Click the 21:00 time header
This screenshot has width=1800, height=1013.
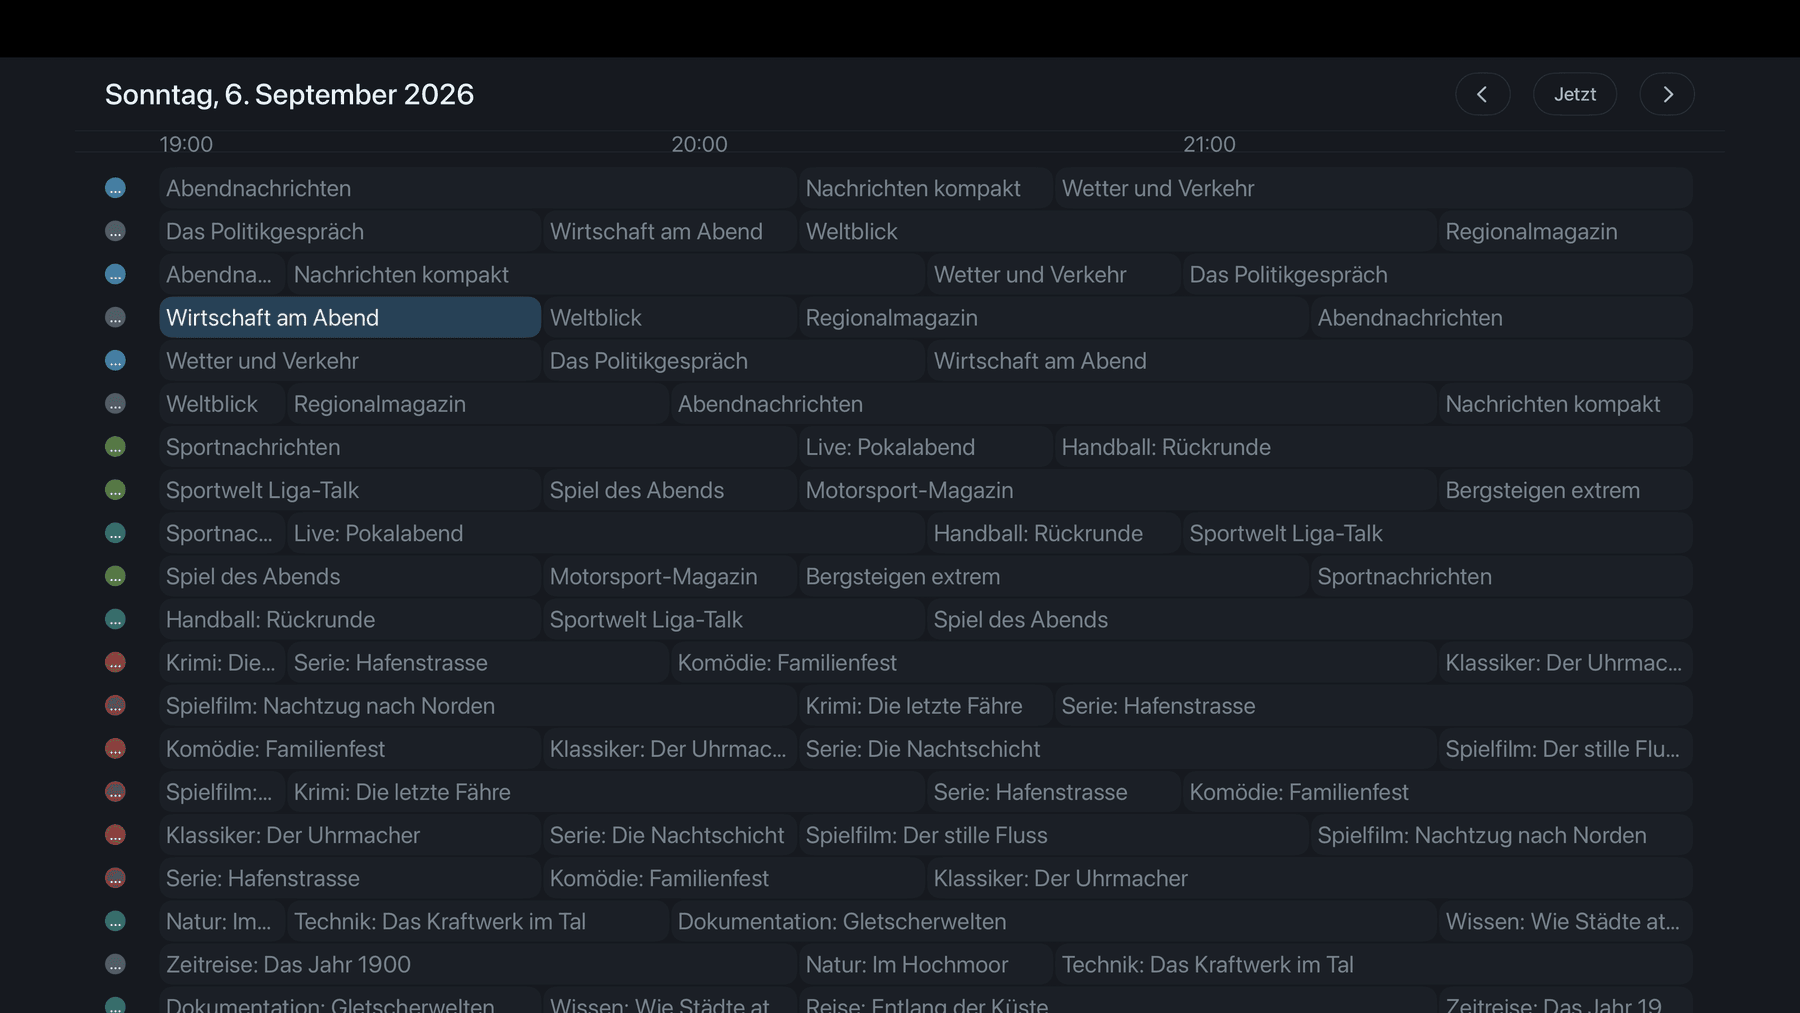(1209, 144)
